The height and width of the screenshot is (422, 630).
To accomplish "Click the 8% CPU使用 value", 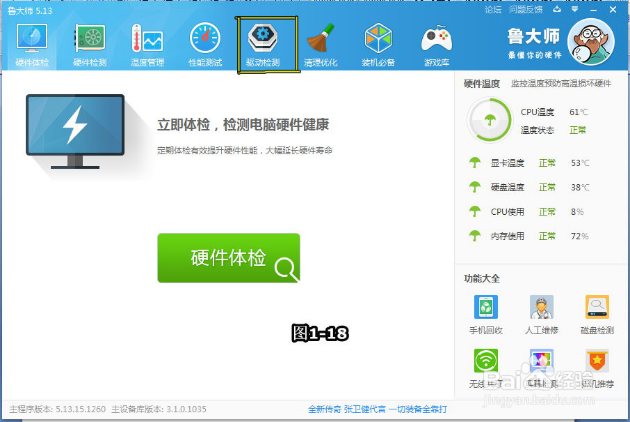I will (x=577, y=211).
